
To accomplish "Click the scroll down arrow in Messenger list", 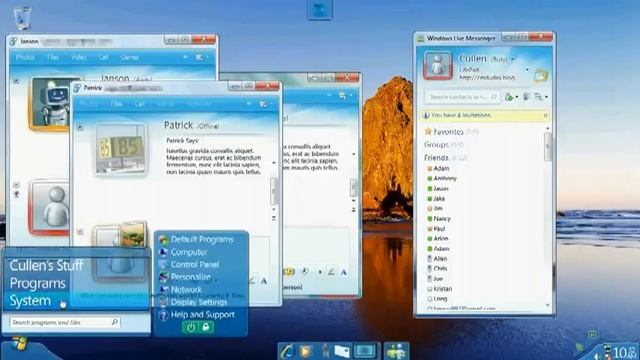I will tap(548, 305).
